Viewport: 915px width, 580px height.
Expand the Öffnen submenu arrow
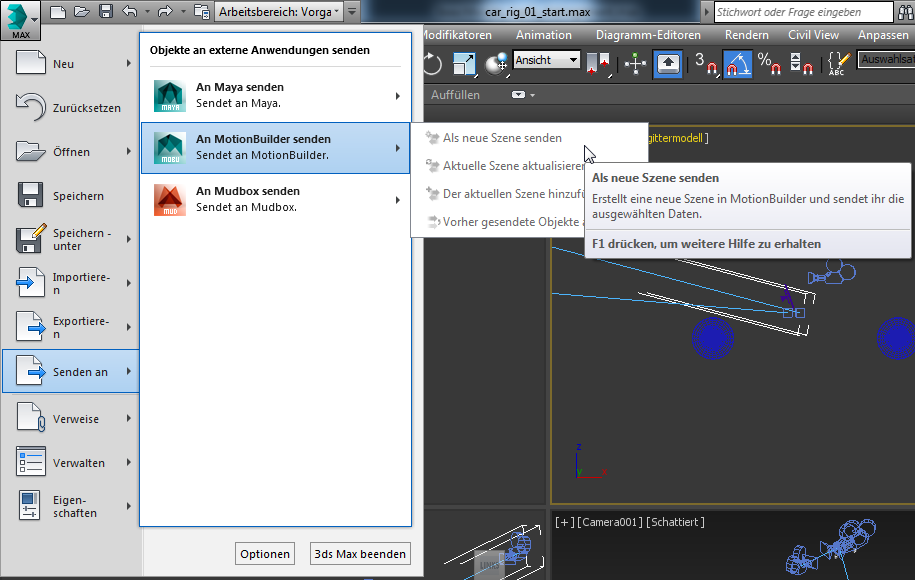129,151
